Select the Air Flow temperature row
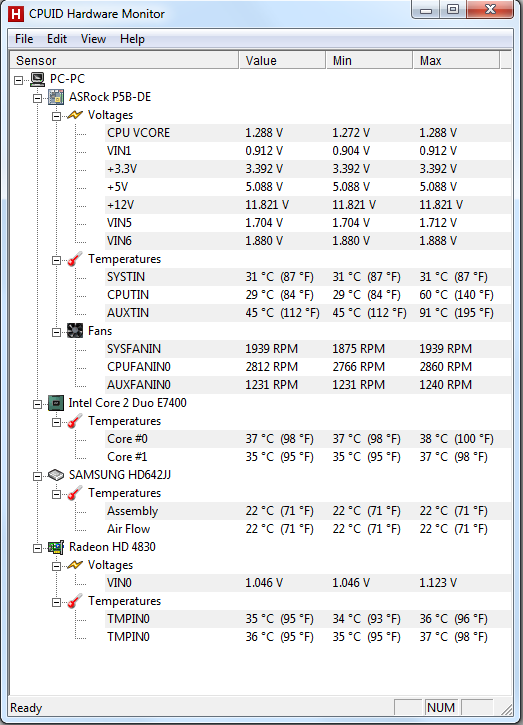This screenshot has width=523, height=725. coord(308,529)
